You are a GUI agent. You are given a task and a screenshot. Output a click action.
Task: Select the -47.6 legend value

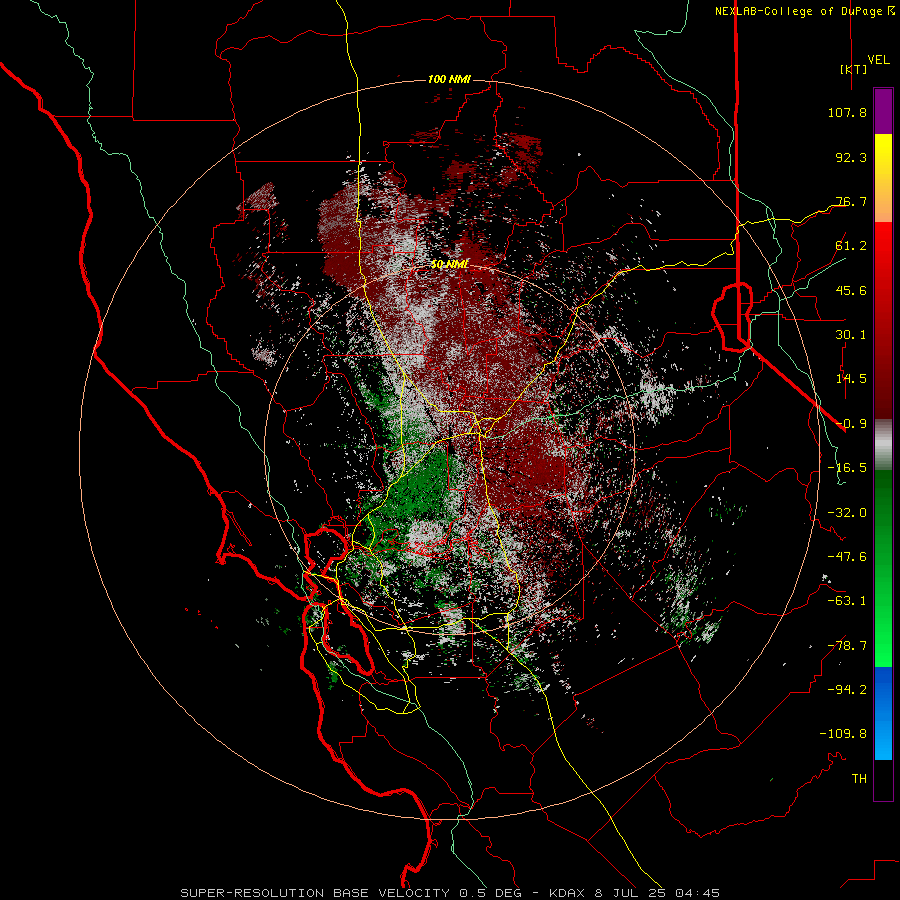click(847, 557)
